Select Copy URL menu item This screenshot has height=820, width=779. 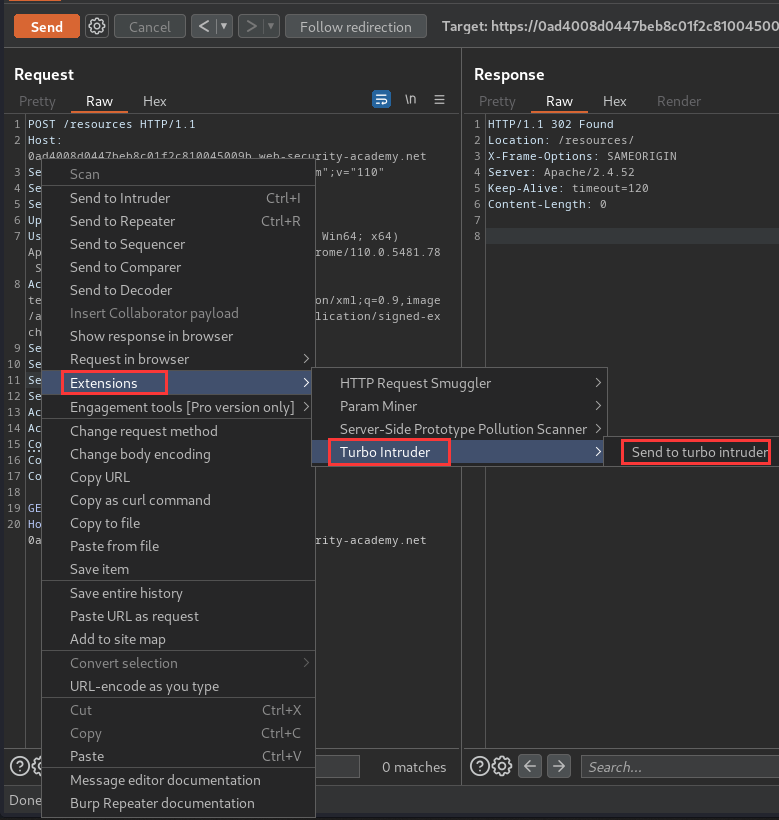coord(178,477)
